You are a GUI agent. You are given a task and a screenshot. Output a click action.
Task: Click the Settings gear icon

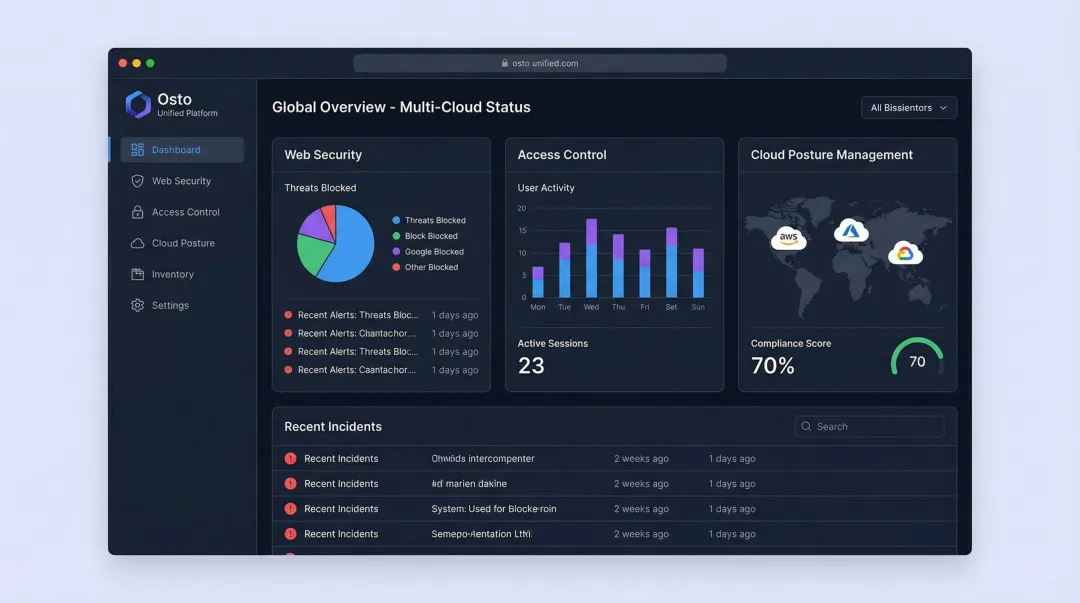(137, 305)
